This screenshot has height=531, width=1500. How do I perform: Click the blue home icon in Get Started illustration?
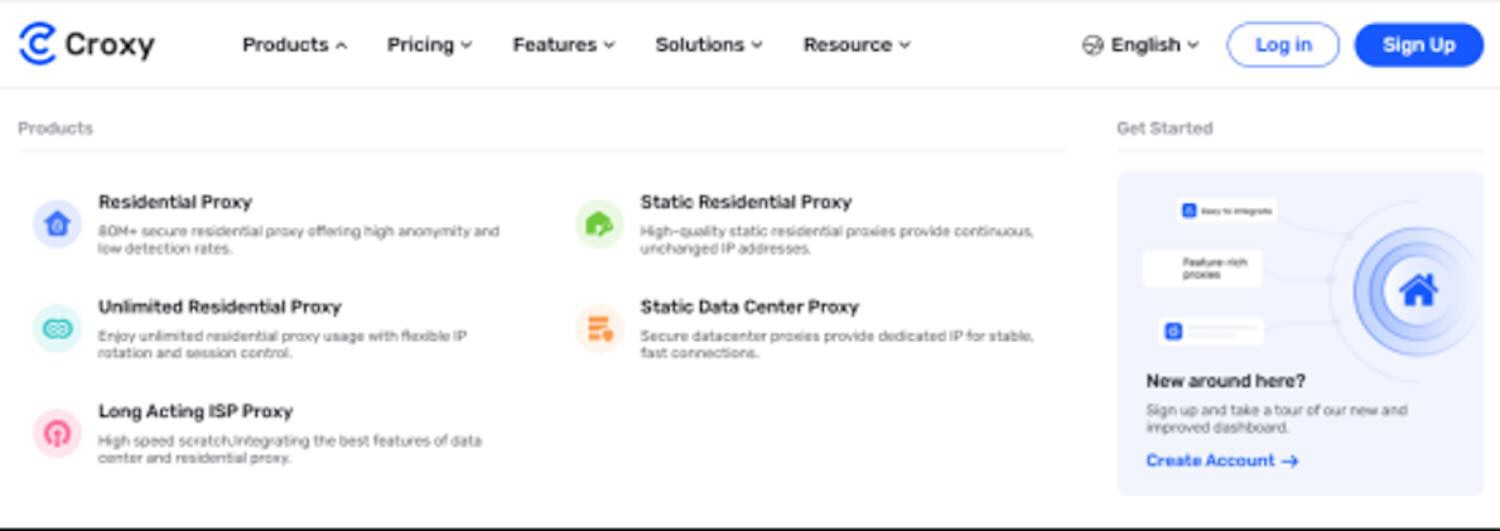pos(1418,291)
